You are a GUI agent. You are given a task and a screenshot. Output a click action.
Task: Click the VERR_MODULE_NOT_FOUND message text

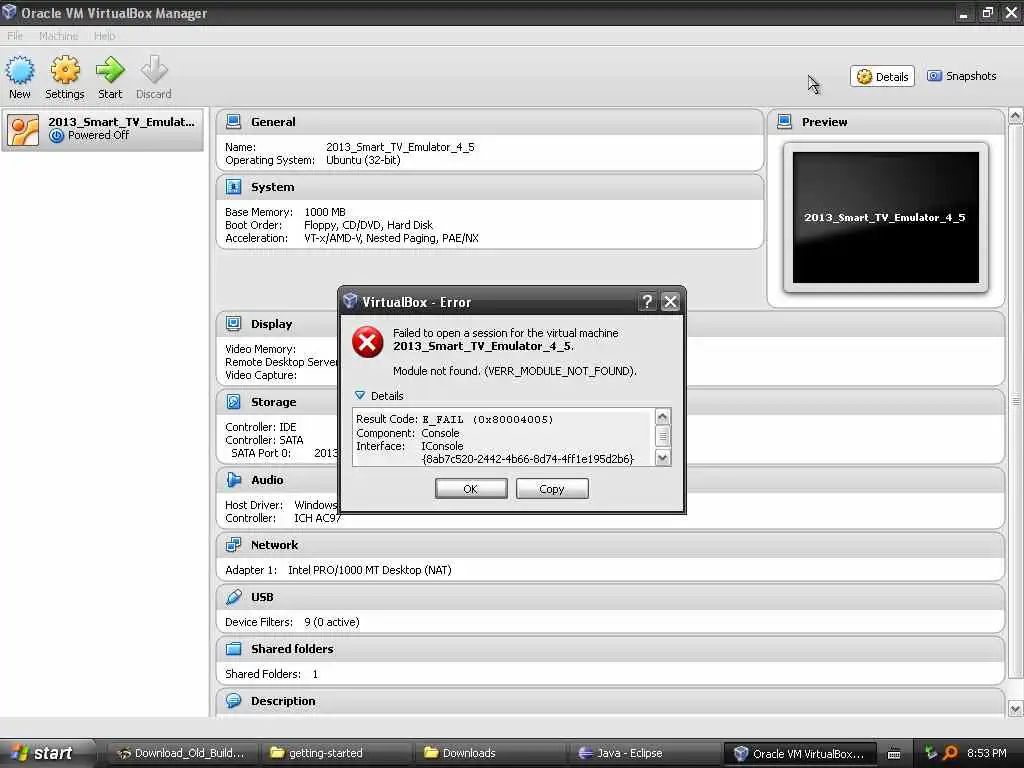point(515,371)
